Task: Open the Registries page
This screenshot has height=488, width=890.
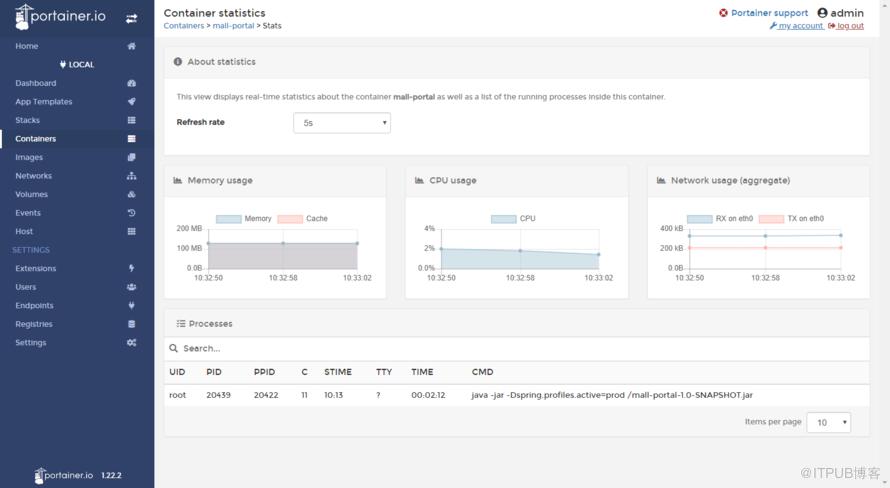Action: (x=33, y=324)
